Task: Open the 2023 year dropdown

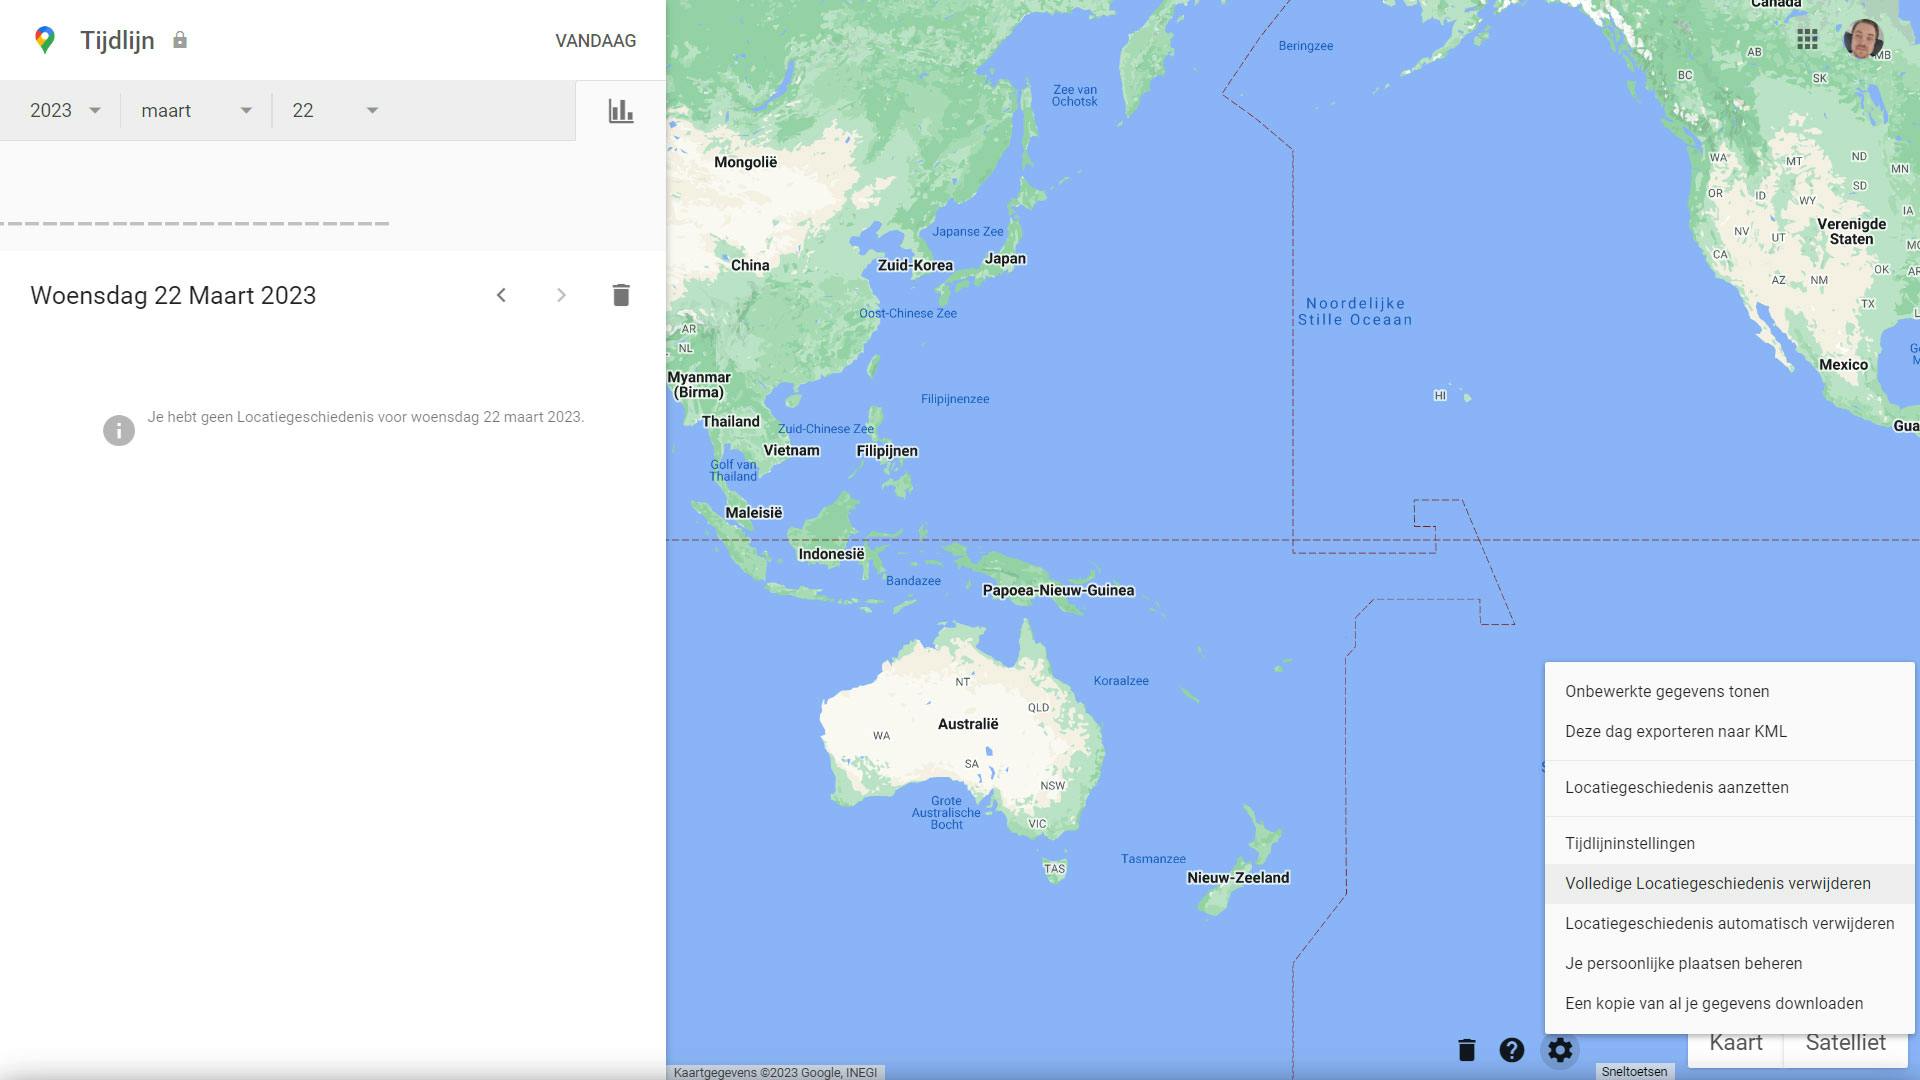Action: 65,111
